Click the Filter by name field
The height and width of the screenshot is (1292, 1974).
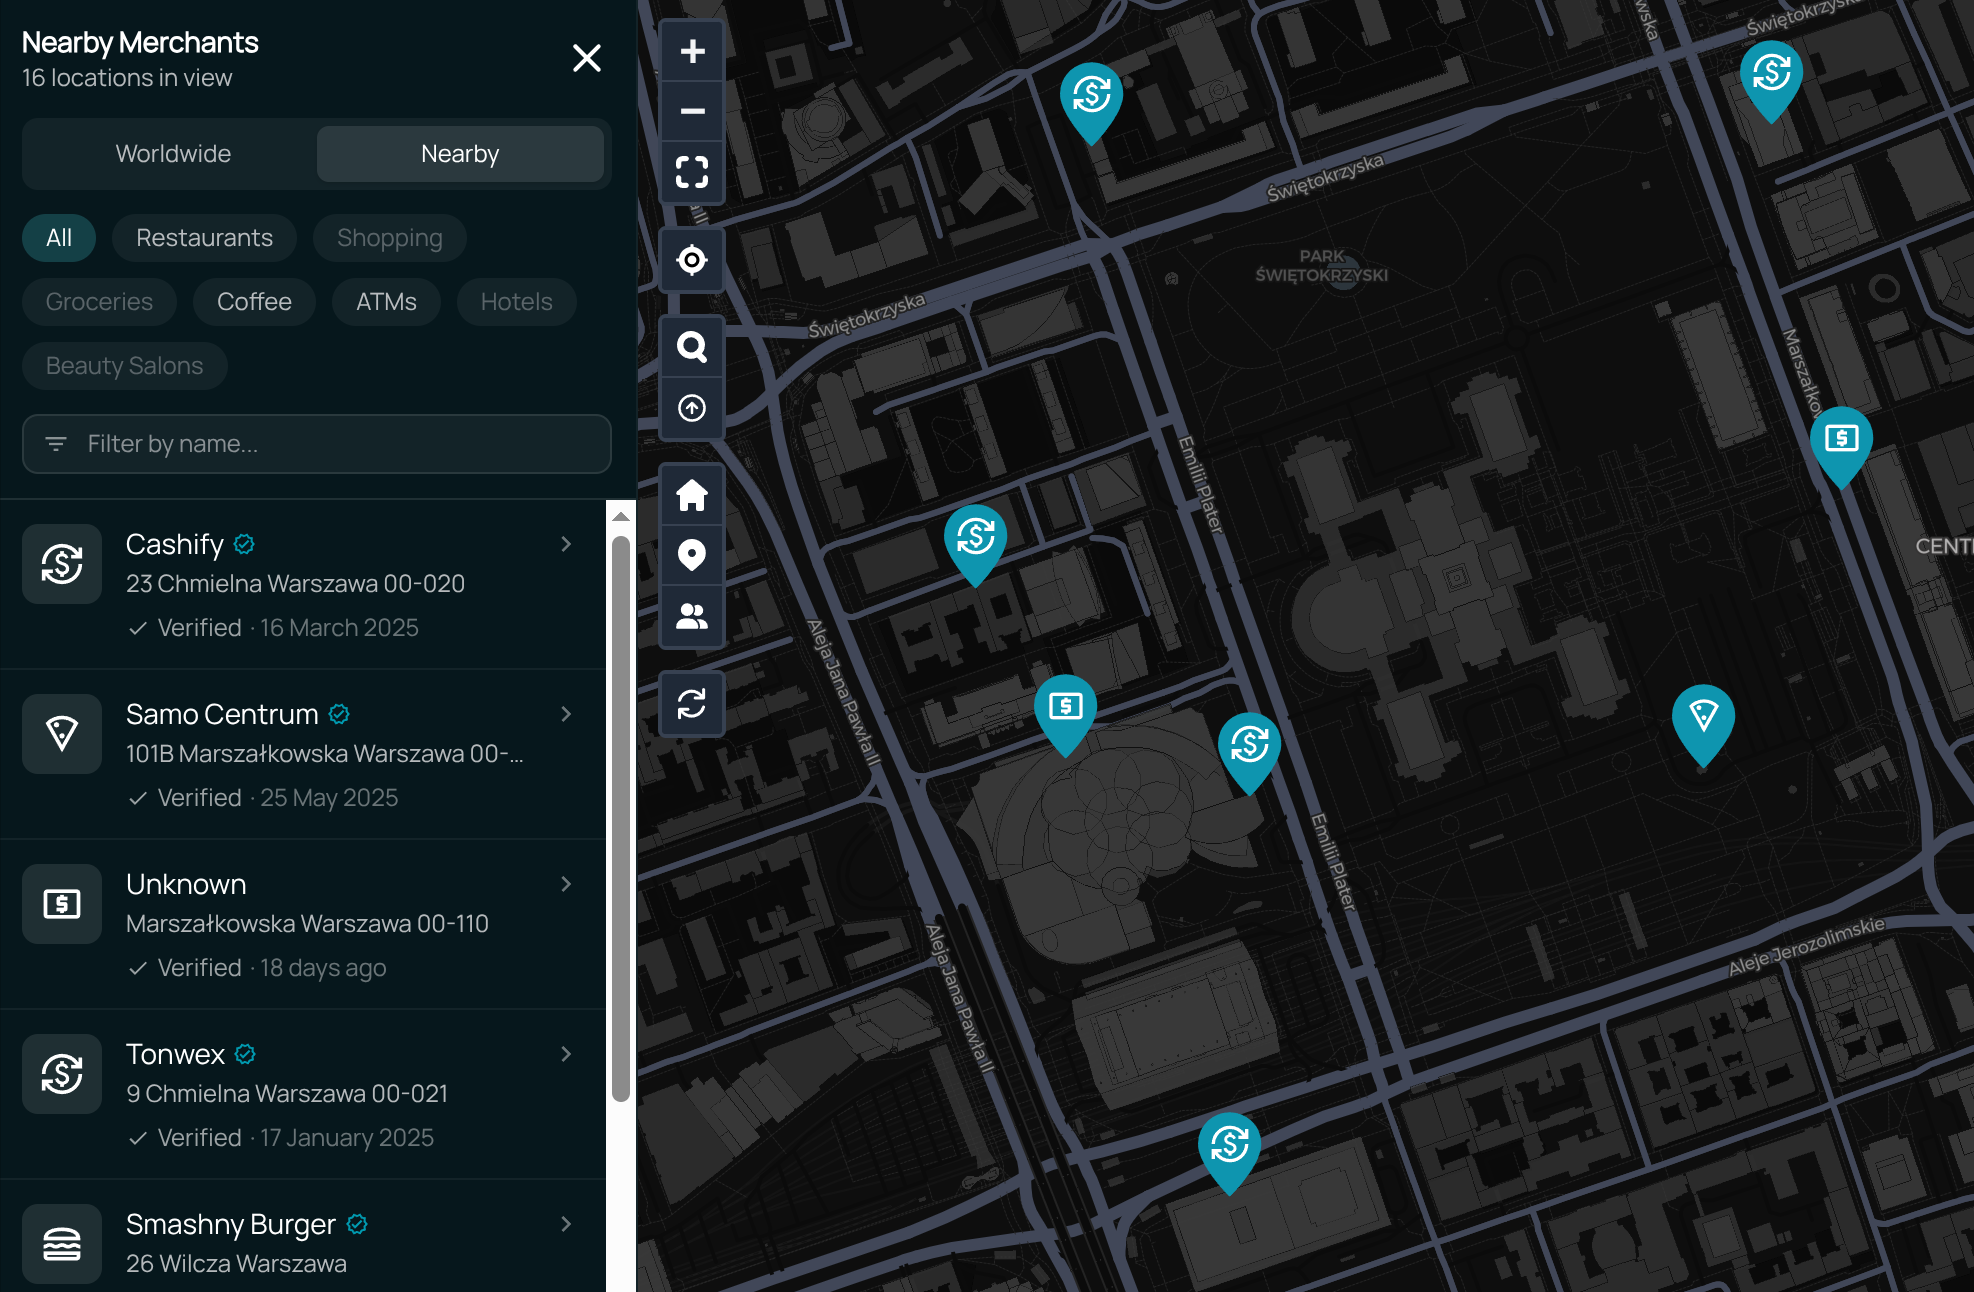[x=316, y=444]
